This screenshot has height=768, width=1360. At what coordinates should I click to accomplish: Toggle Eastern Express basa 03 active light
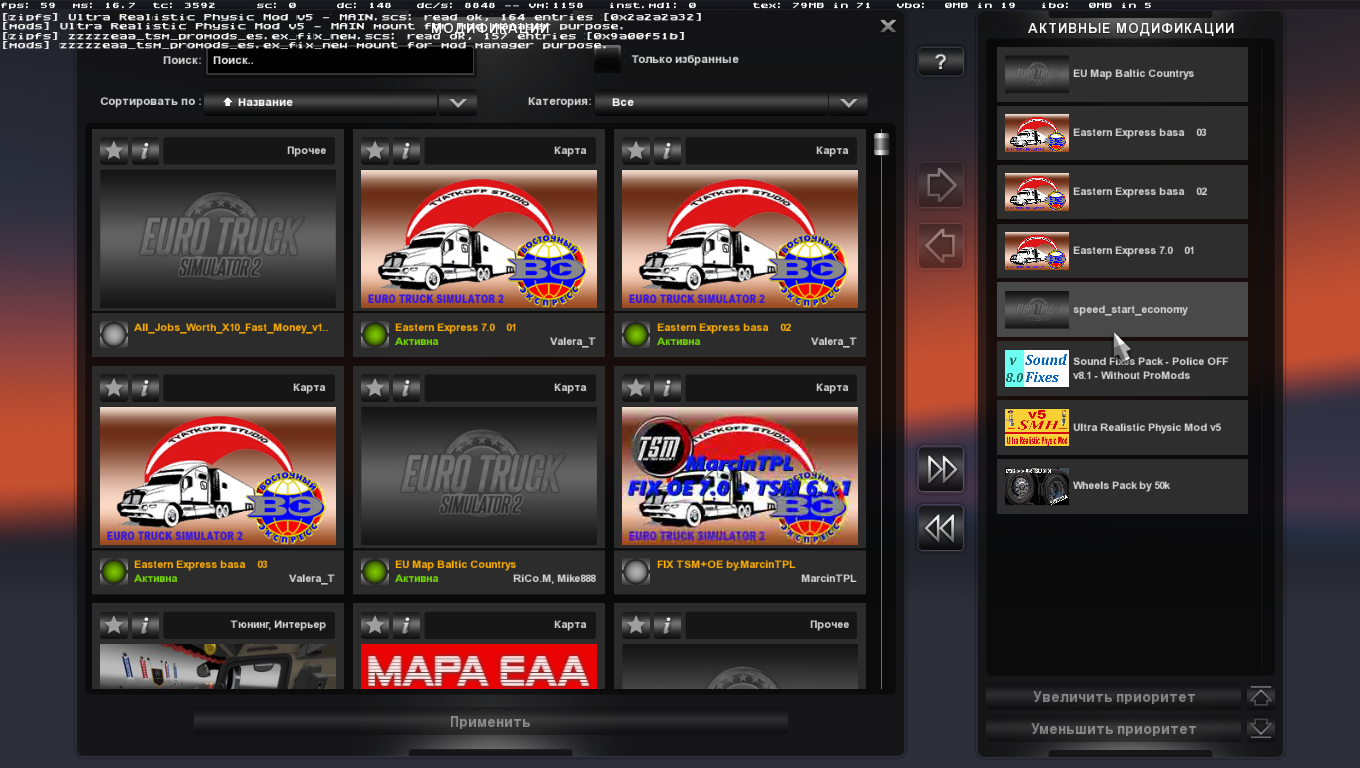pyautogui.click(x=114, y=571)
